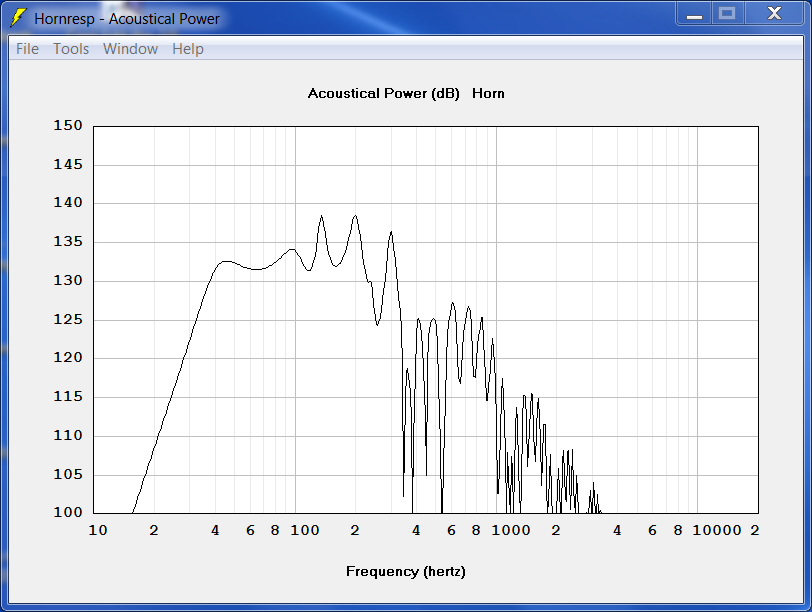812x612 pixels.
Task: Click the 120 dB y-axis label
Action: 68,357
